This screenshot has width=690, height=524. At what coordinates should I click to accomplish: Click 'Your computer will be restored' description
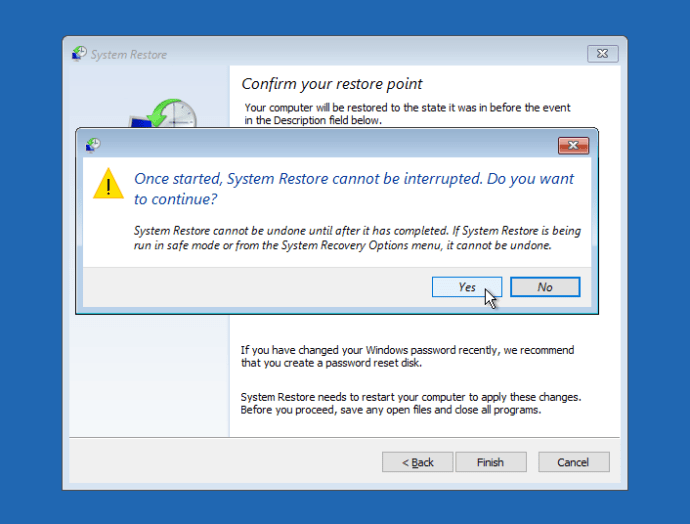point(407,114)
